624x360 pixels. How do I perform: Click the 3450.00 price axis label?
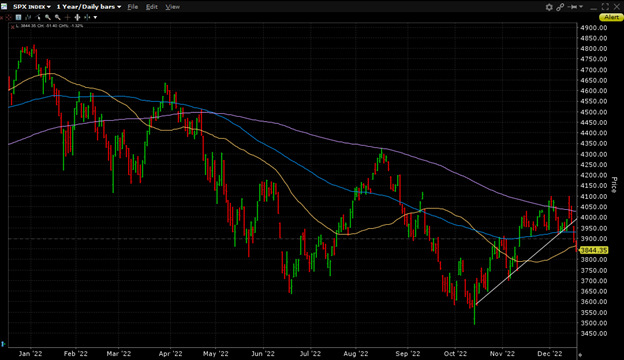(594, 334)
